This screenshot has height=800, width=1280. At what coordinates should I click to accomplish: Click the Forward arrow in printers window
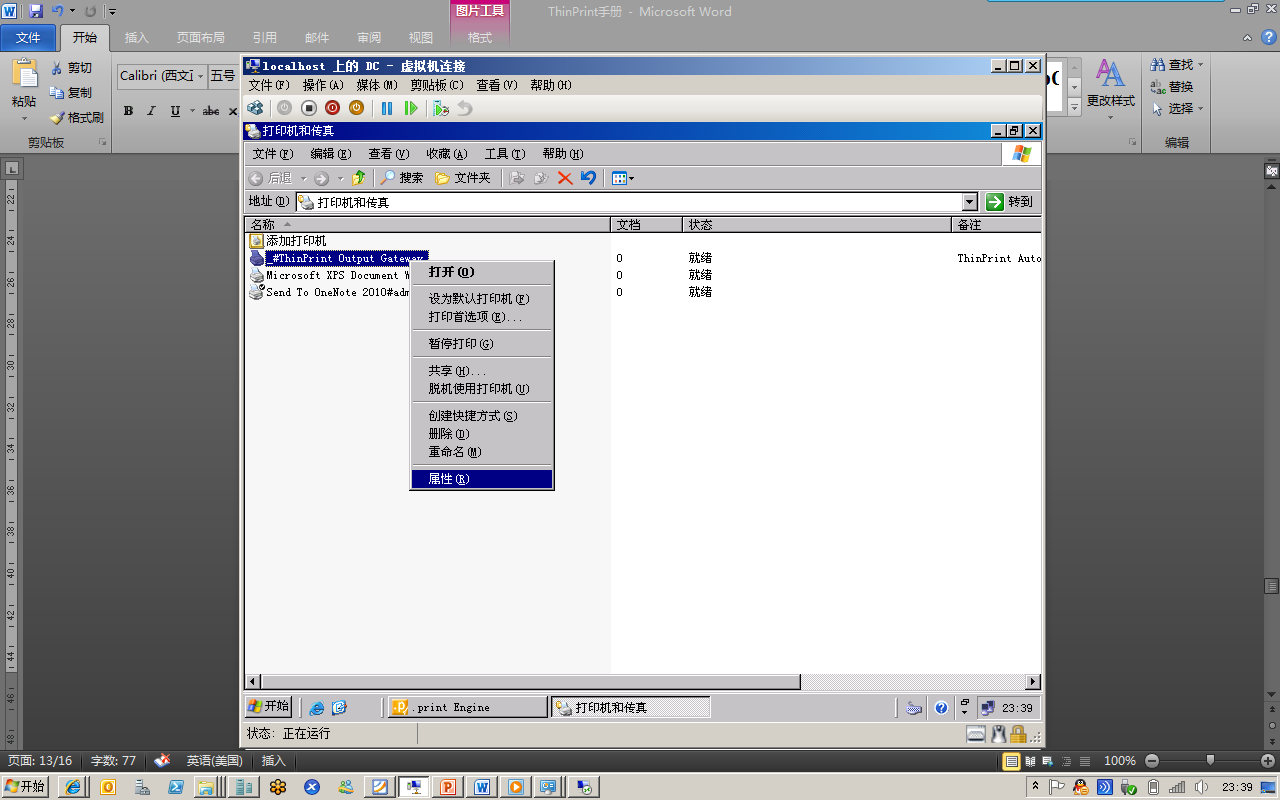[321, 178]
